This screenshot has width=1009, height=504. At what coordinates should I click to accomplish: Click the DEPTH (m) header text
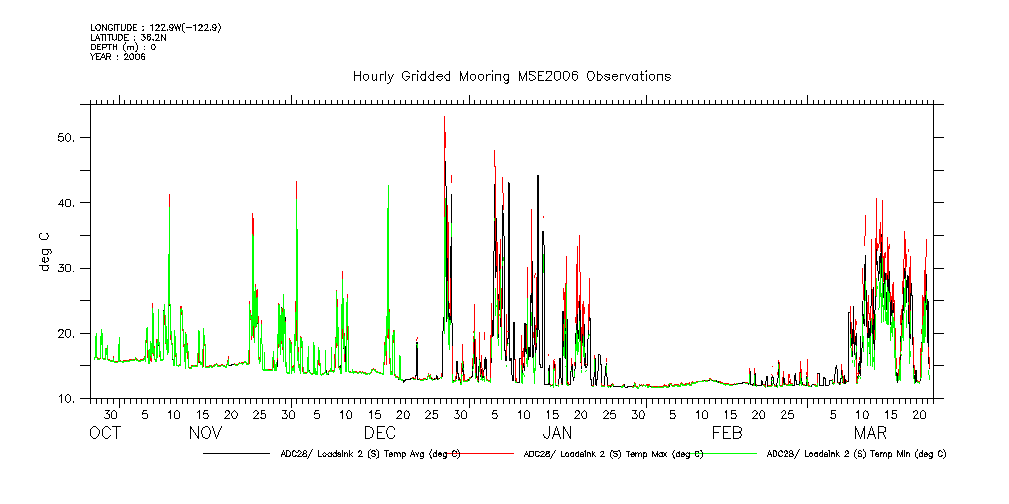tap(123, 47)
